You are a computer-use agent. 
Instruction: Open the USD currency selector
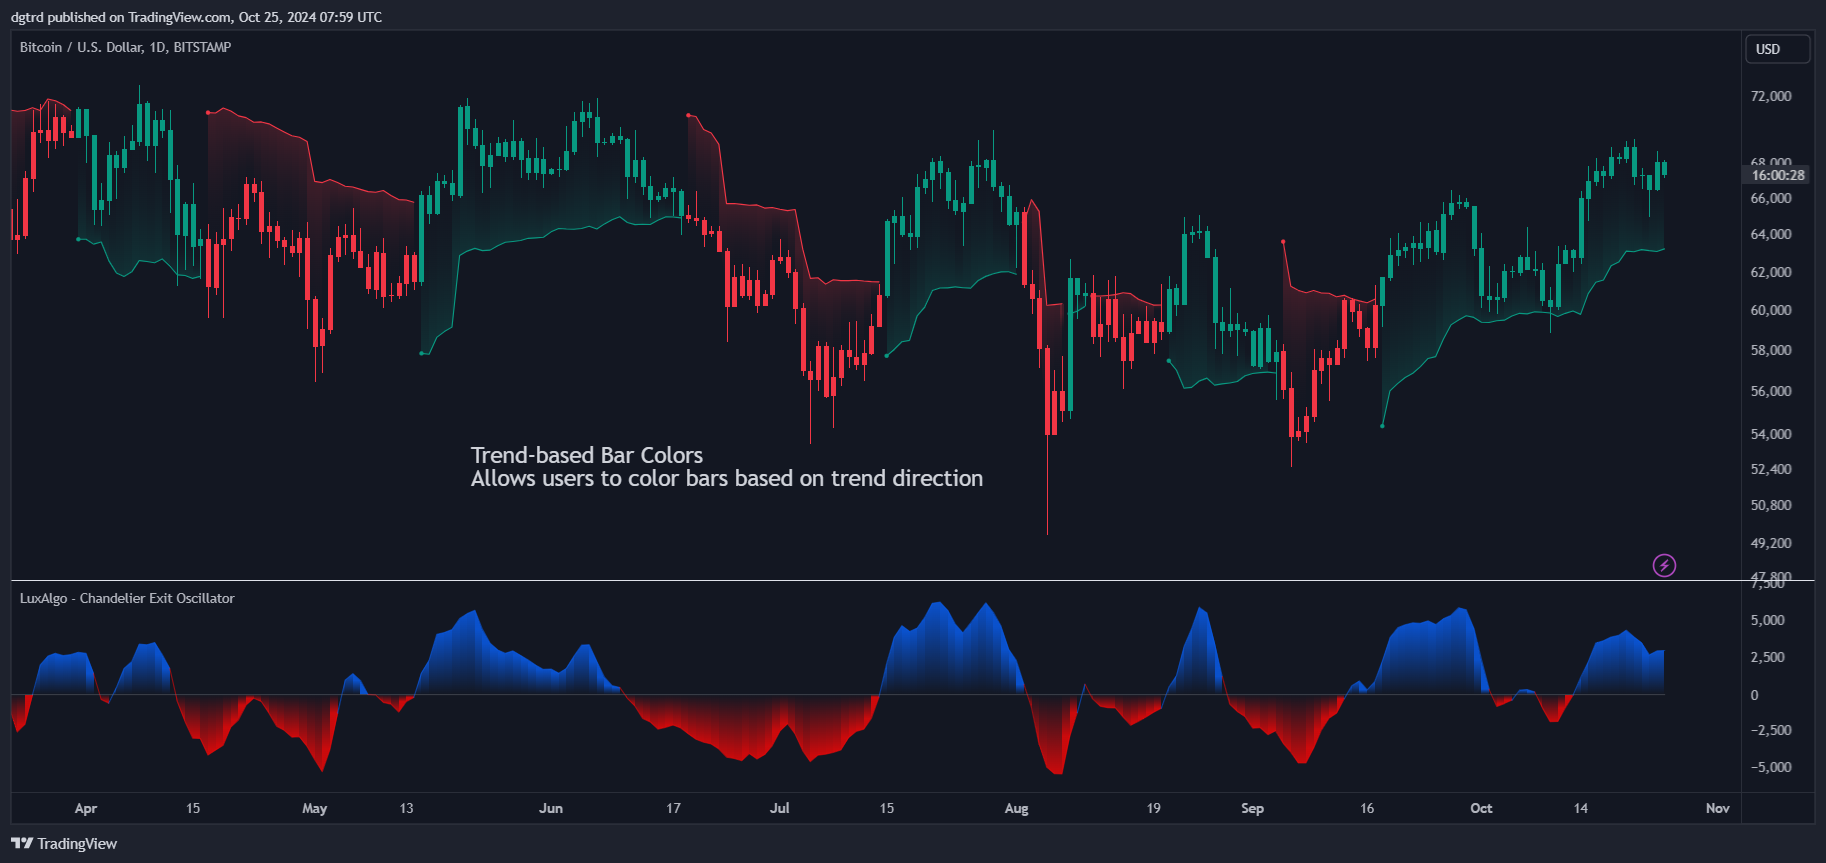[1778, 49]
